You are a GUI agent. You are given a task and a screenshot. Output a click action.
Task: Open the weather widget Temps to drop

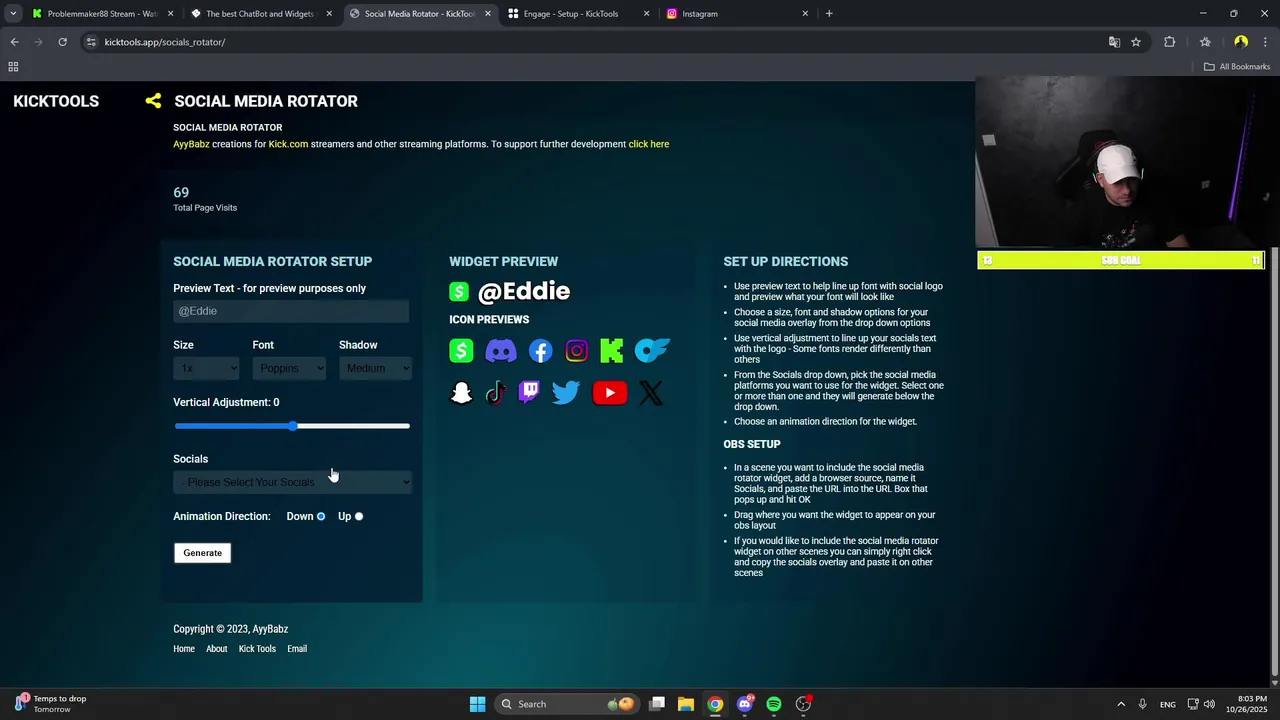coord(52,704)
